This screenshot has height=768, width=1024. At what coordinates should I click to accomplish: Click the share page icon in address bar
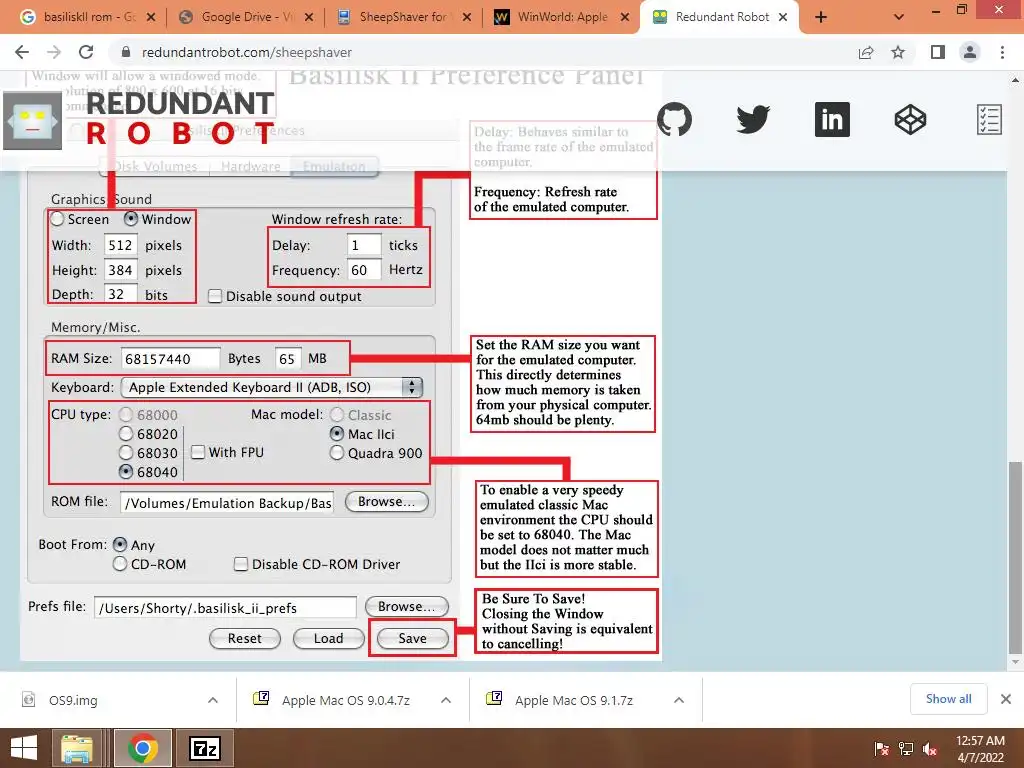[x=866, y=52]
